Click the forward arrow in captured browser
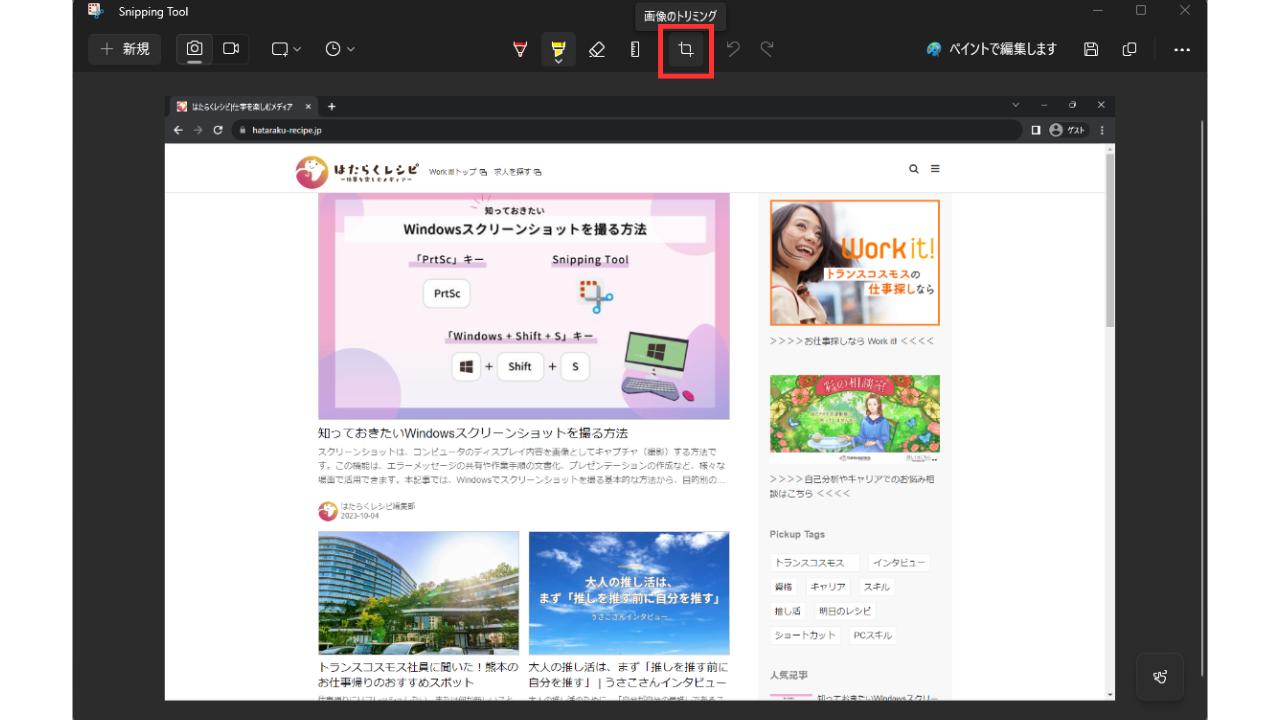Viewport: 1280px width, 720px height. point(198,130)
